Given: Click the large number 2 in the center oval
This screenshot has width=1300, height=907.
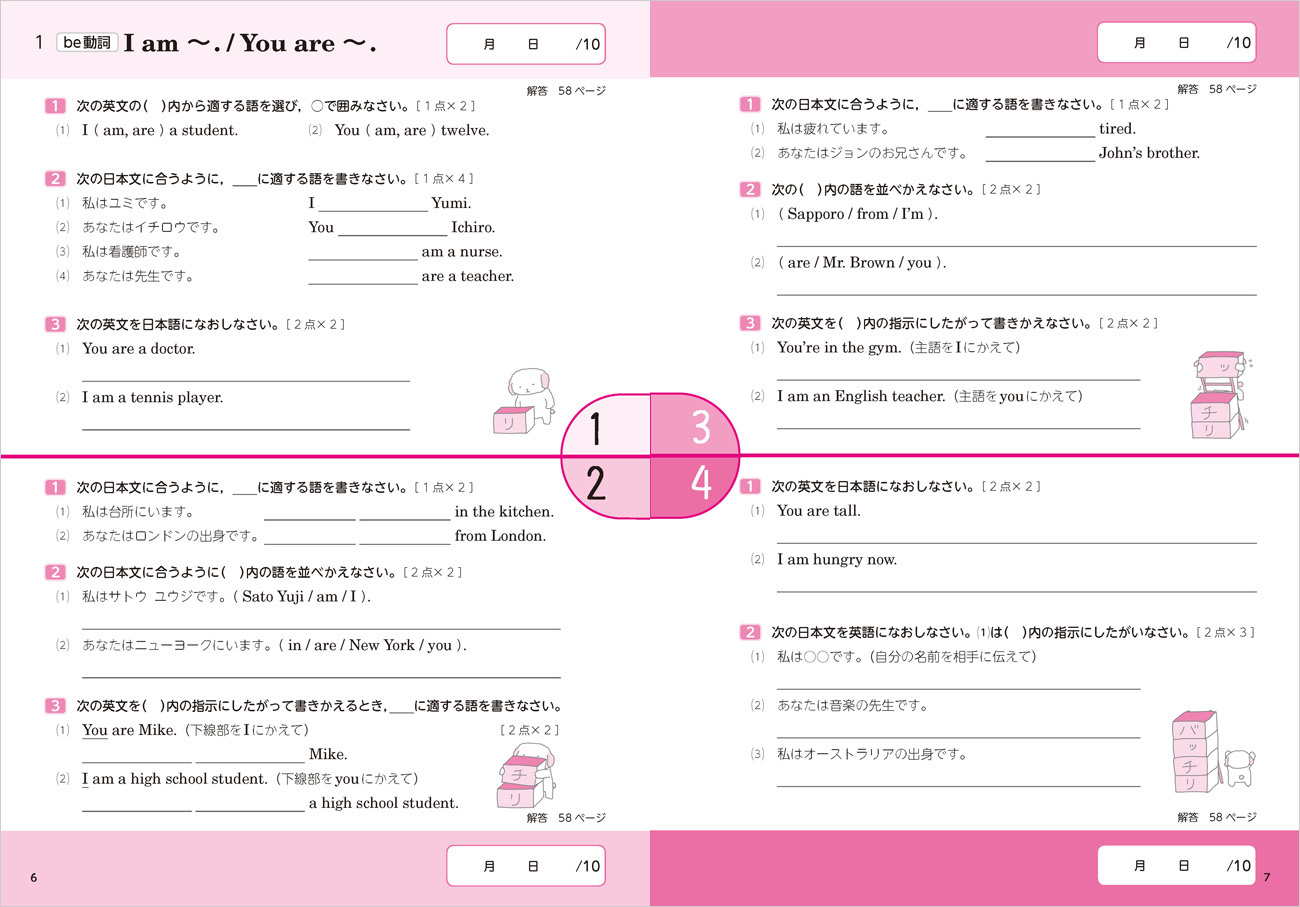Looking at the screenshot, I should pos(596,483).
